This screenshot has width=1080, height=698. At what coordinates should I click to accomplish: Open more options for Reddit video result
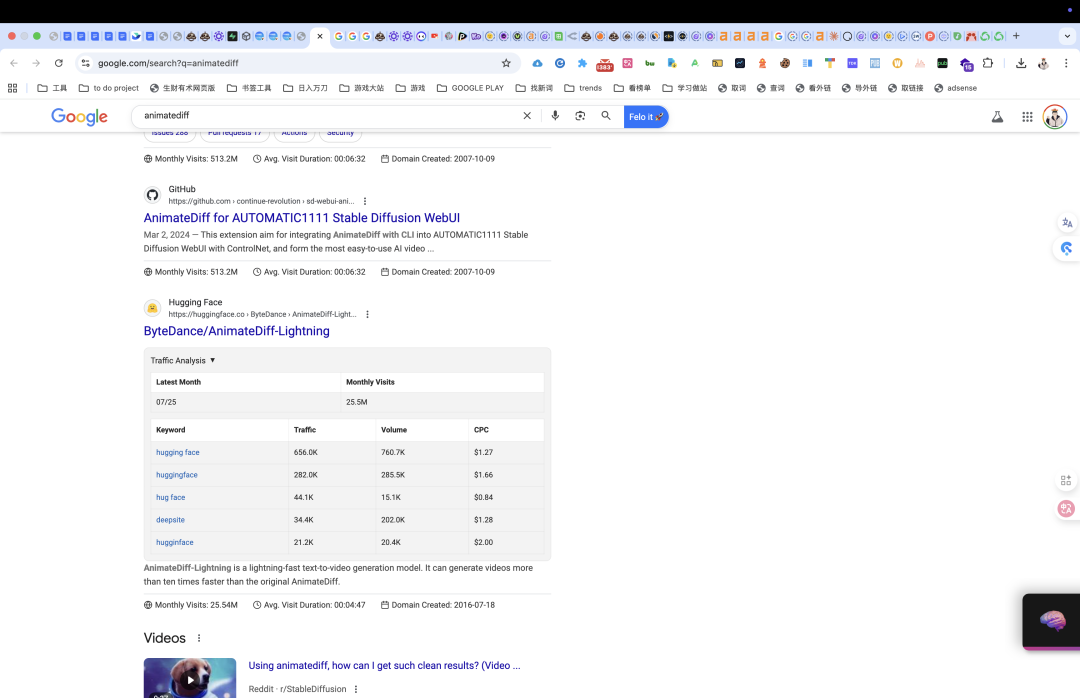(356, 689)
